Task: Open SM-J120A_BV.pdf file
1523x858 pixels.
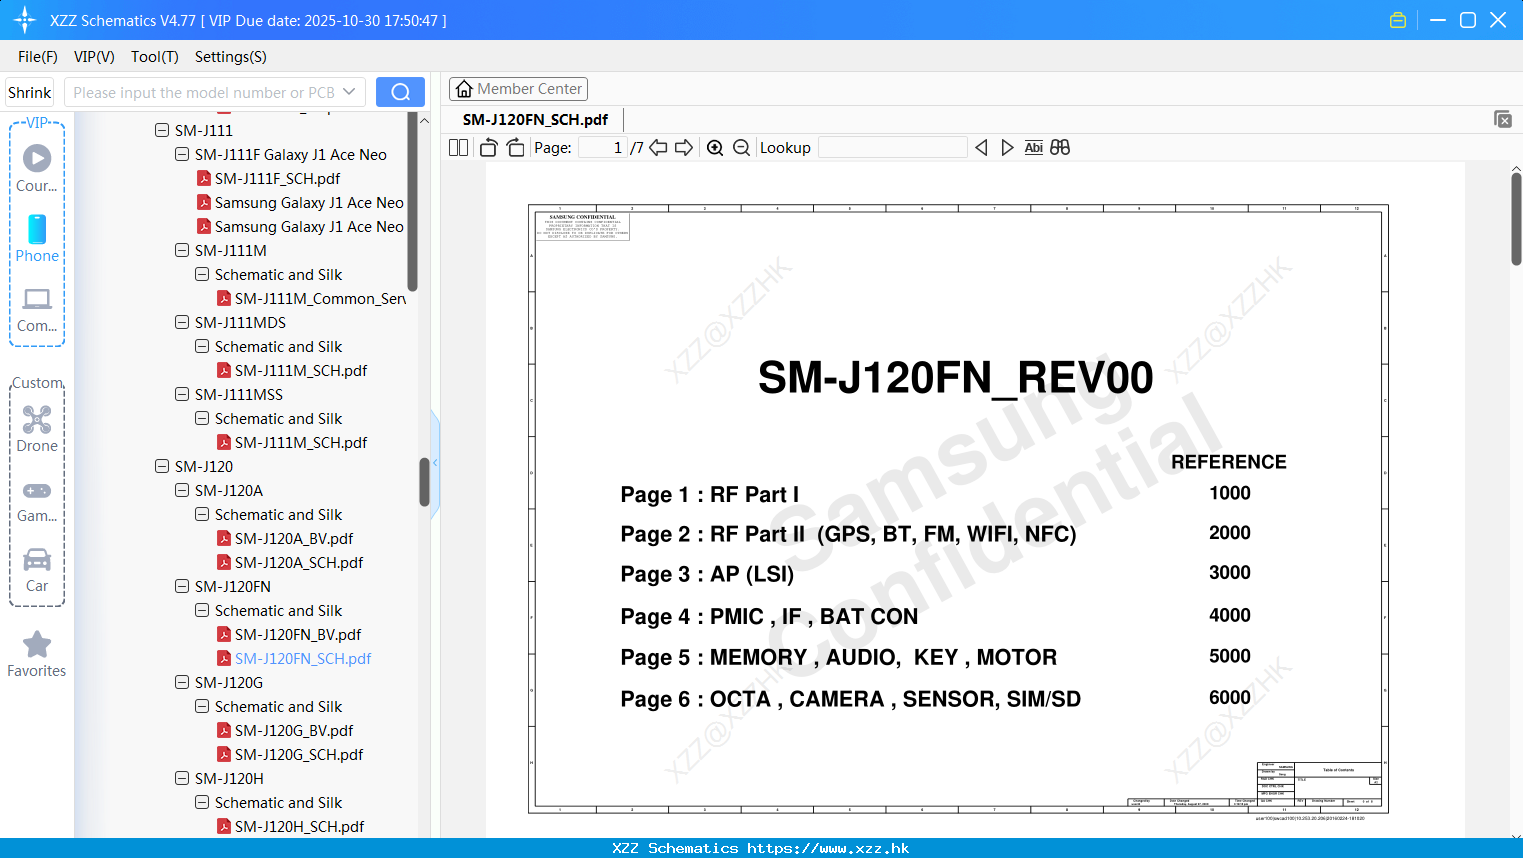Action: tap(294, 538)
